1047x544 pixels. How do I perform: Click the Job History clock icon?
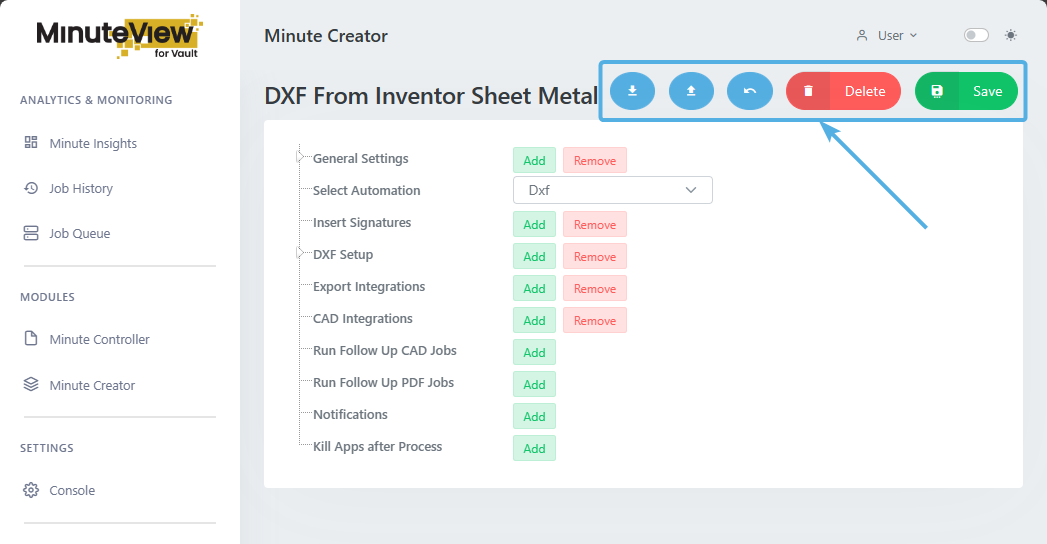coord(31,188)
